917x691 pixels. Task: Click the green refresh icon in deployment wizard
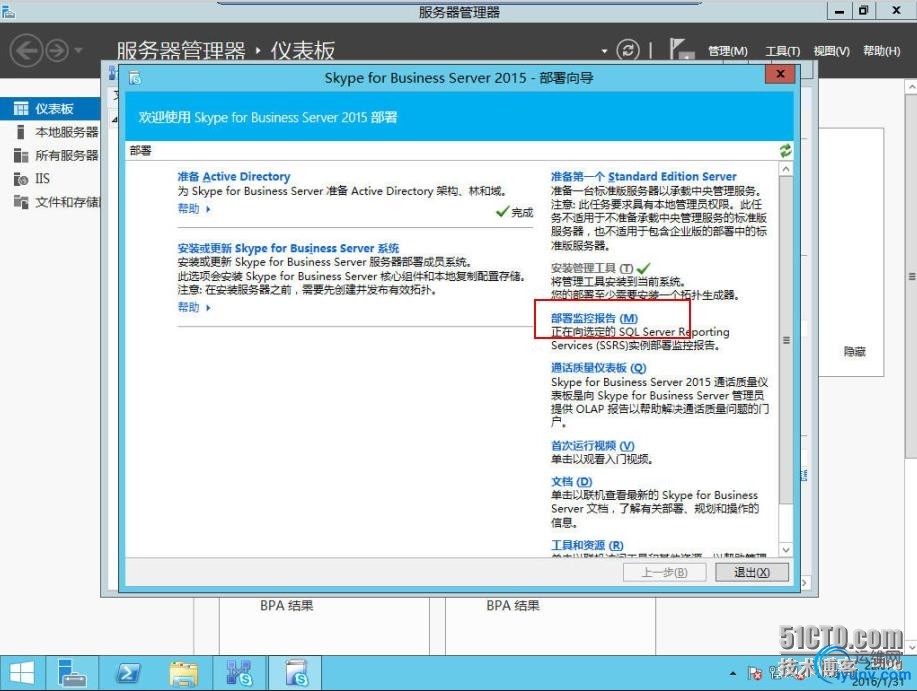click(785, 151)
